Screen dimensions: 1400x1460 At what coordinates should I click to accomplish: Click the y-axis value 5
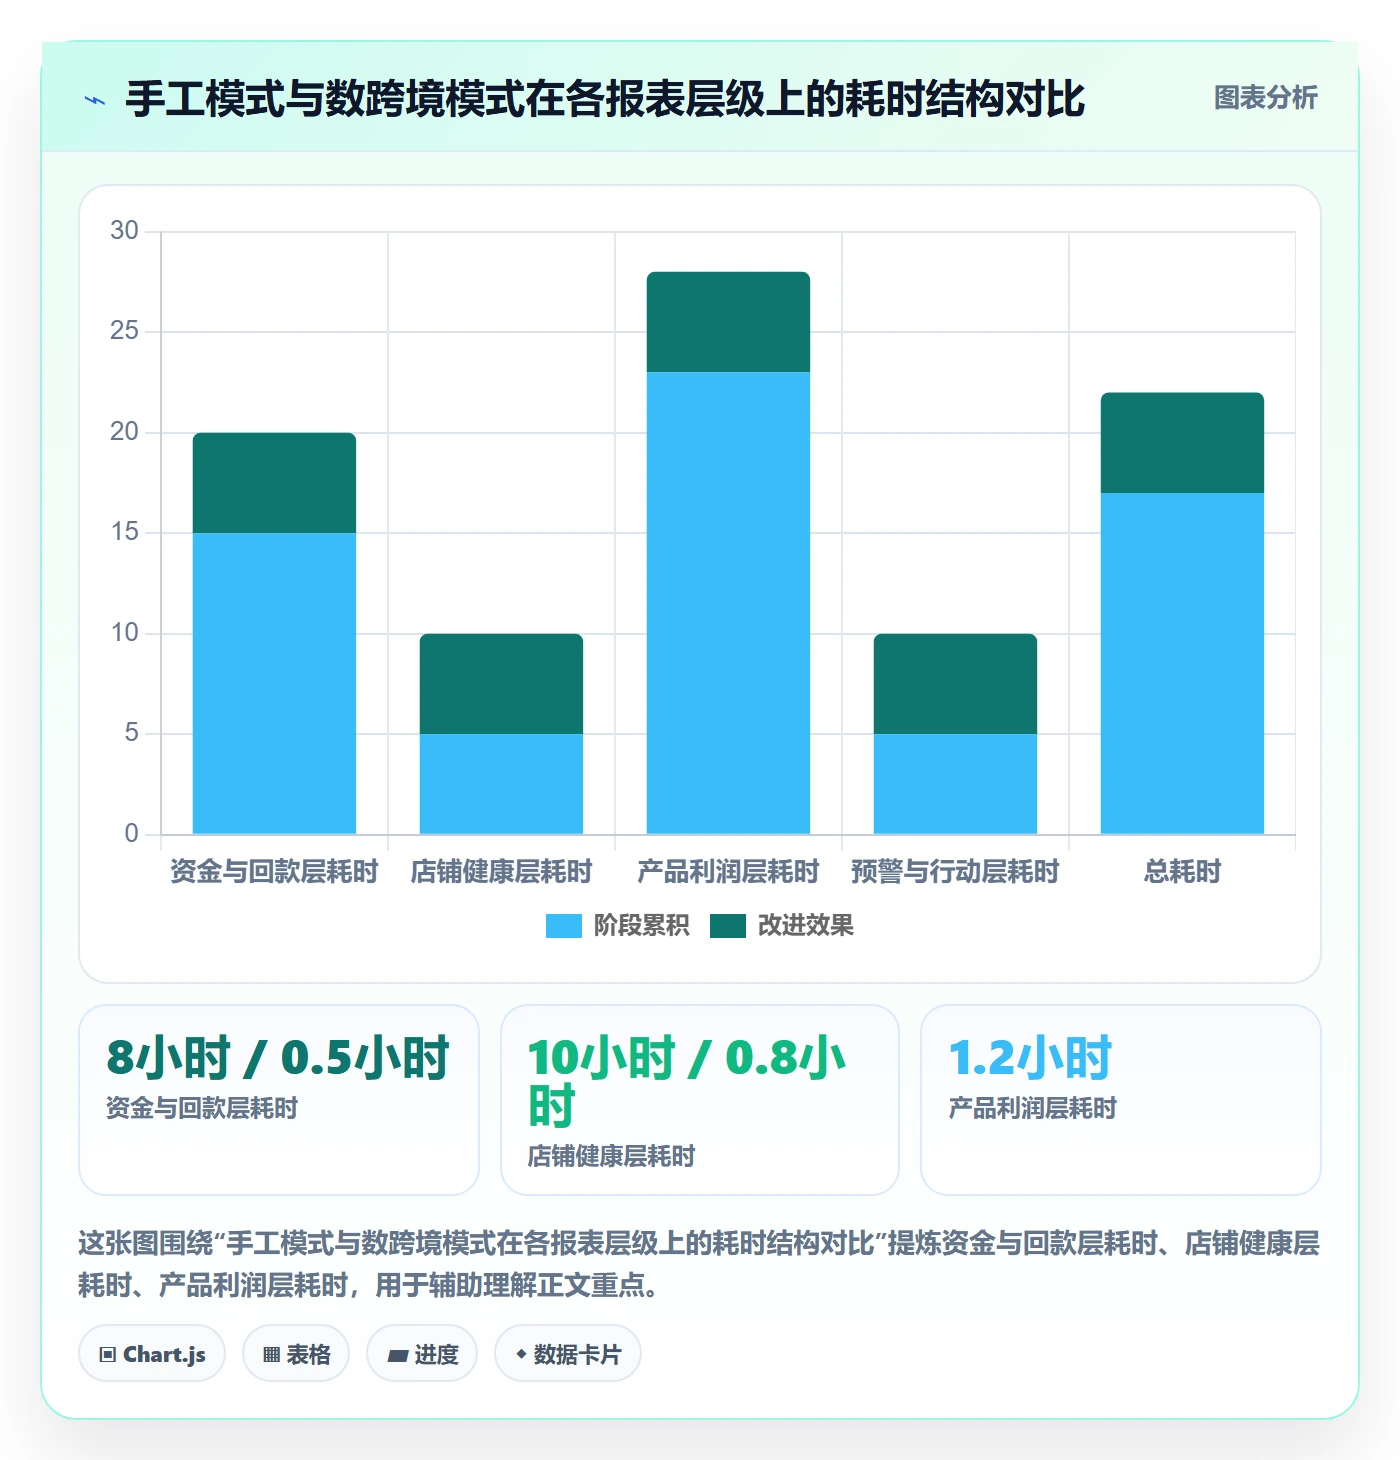(x=131, y=733)
